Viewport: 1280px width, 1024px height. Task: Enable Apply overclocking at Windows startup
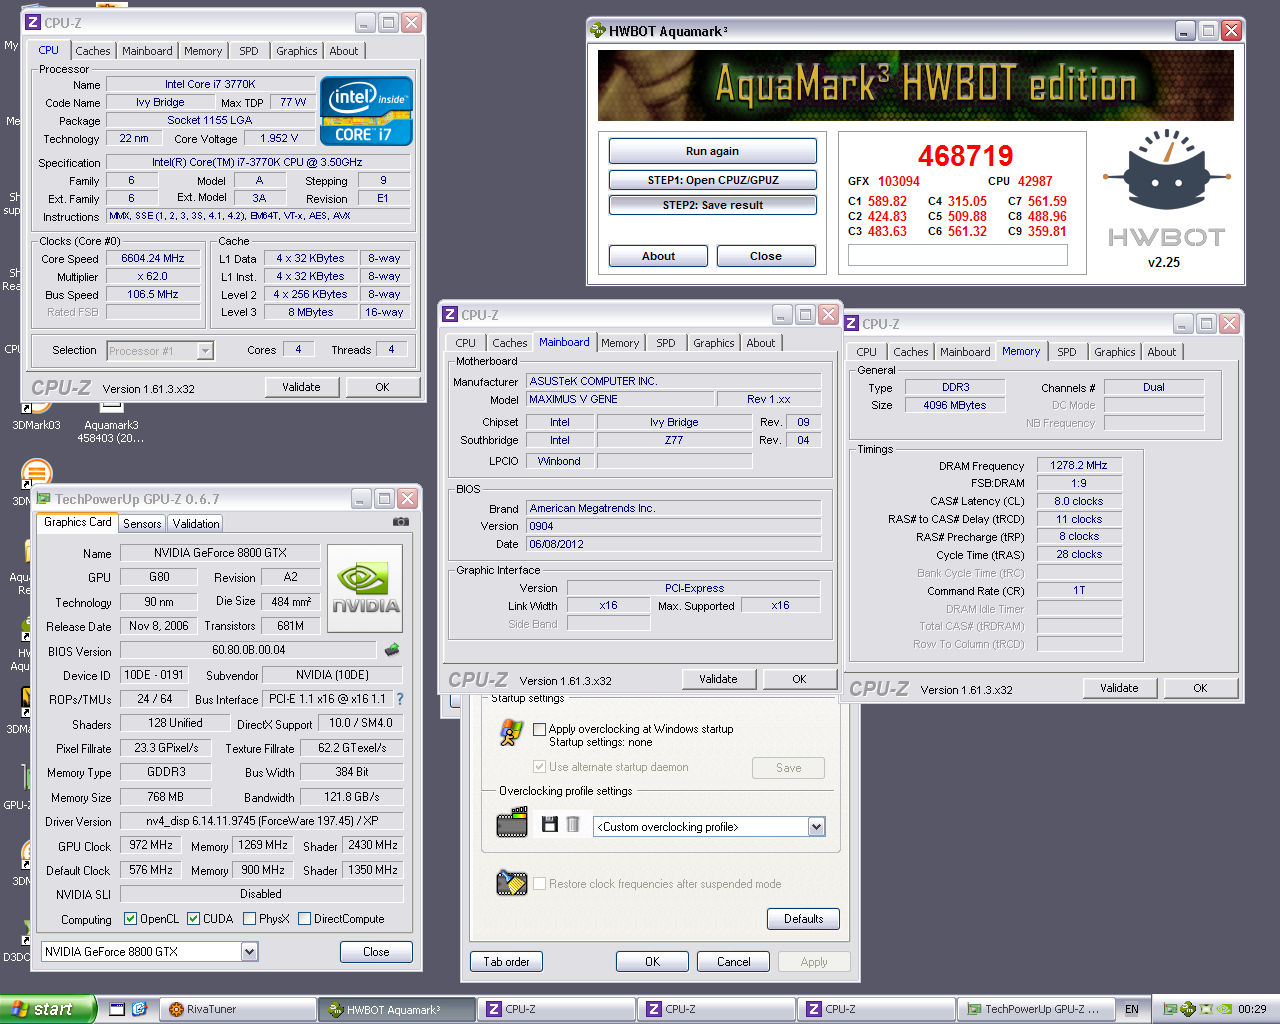pyautogui.click(x=540, y=729)
